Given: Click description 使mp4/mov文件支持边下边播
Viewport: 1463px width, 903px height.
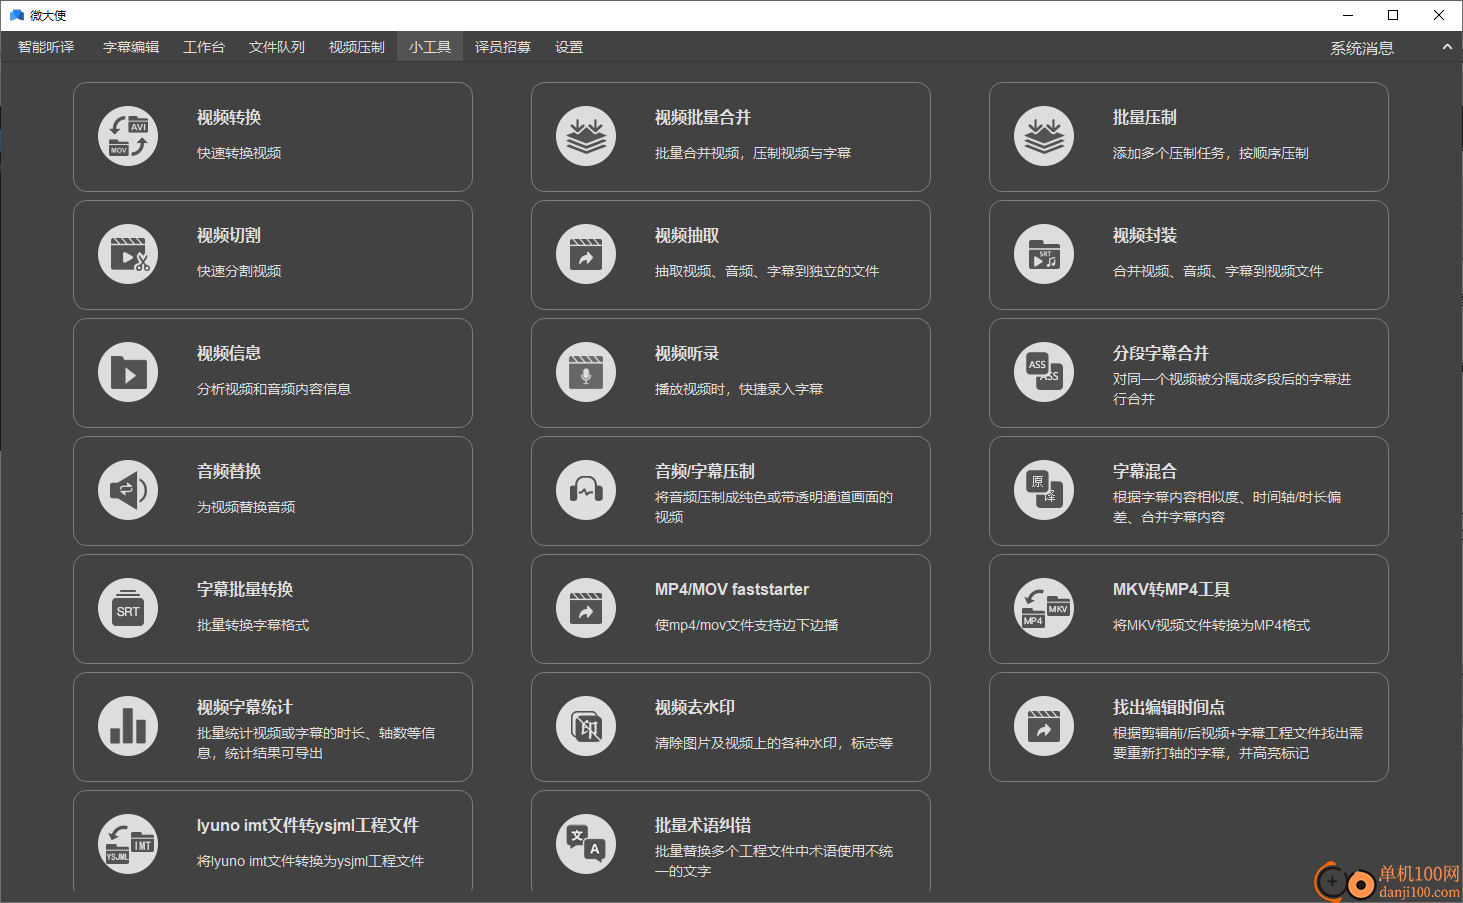Looking at the screenshot, I should [x=747, y=625].
